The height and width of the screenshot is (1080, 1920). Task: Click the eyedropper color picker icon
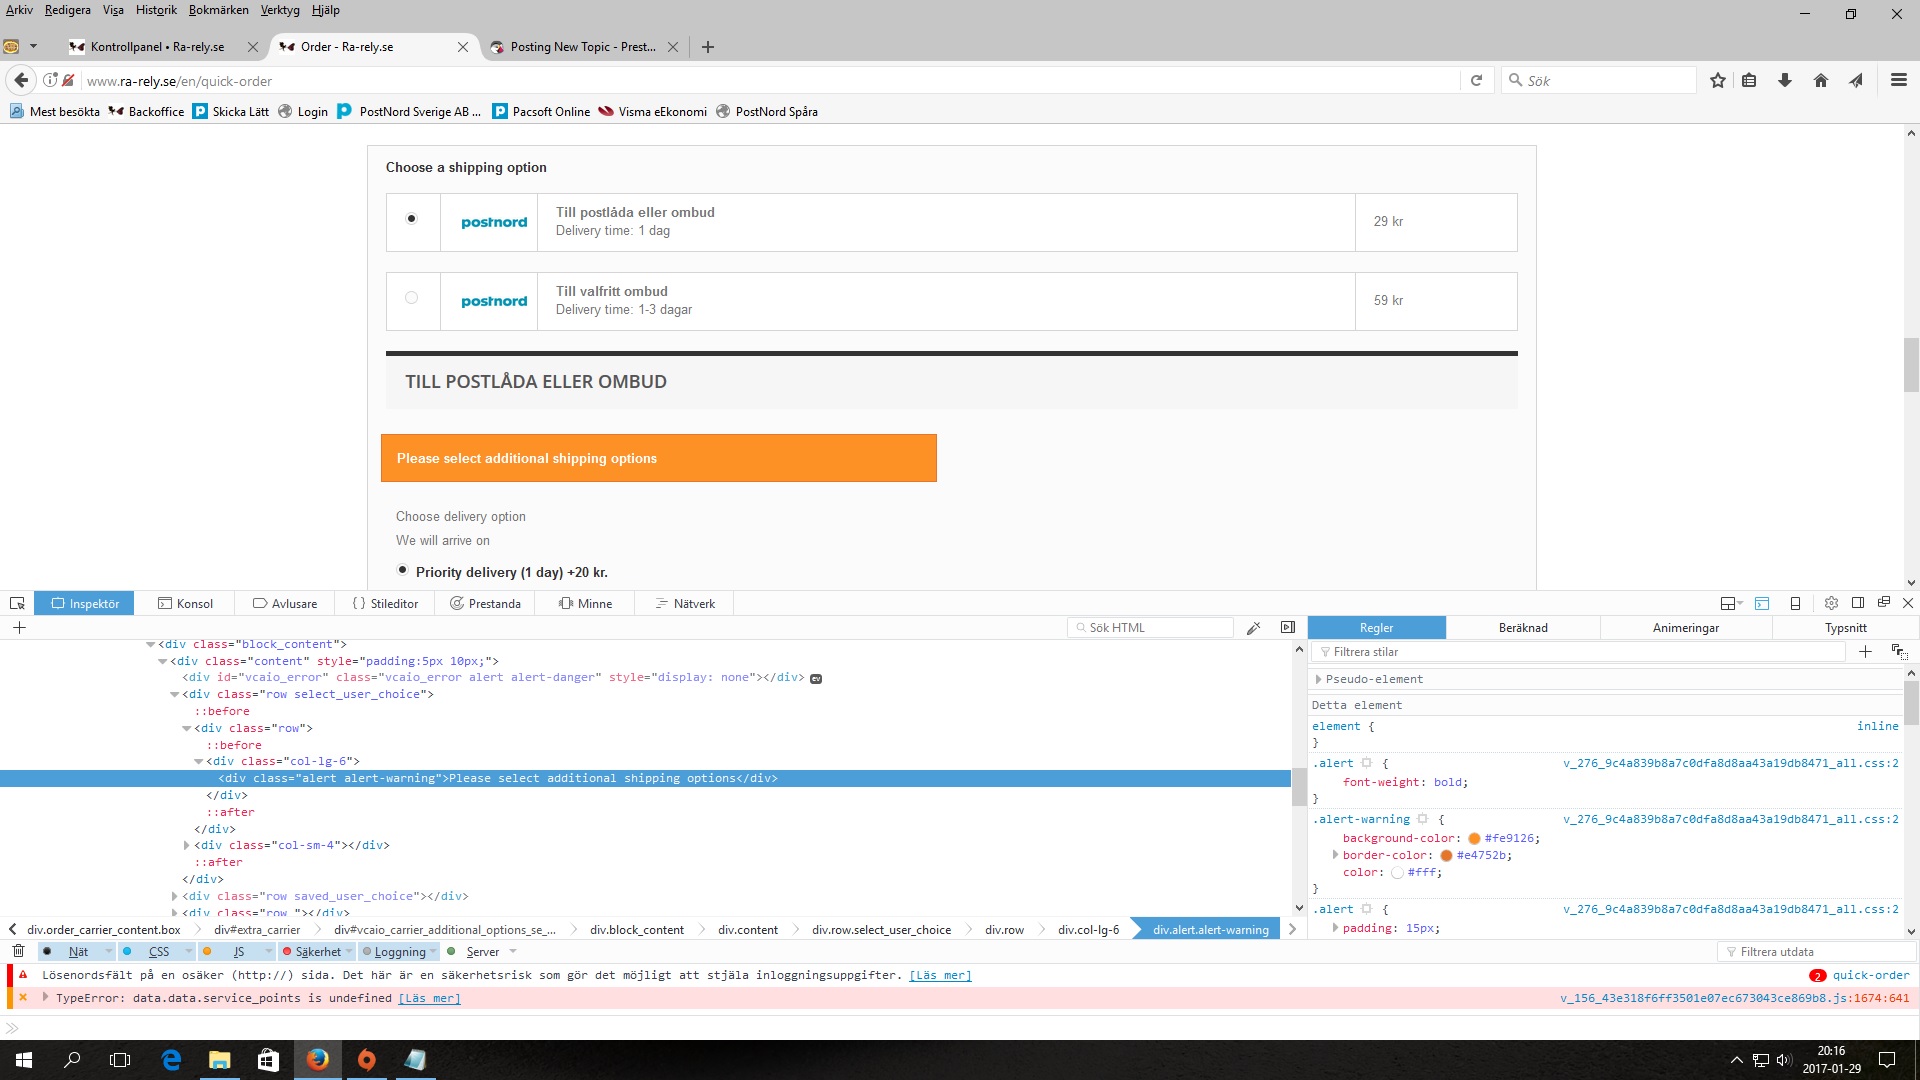1253,628
